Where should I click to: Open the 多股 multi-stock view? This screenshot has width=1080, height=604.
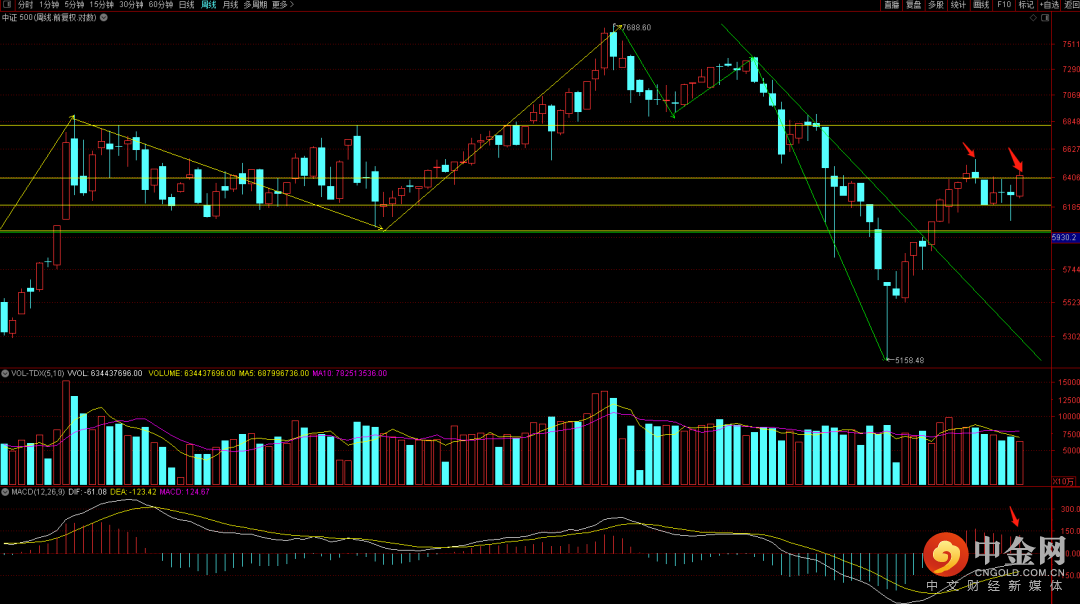936,5
